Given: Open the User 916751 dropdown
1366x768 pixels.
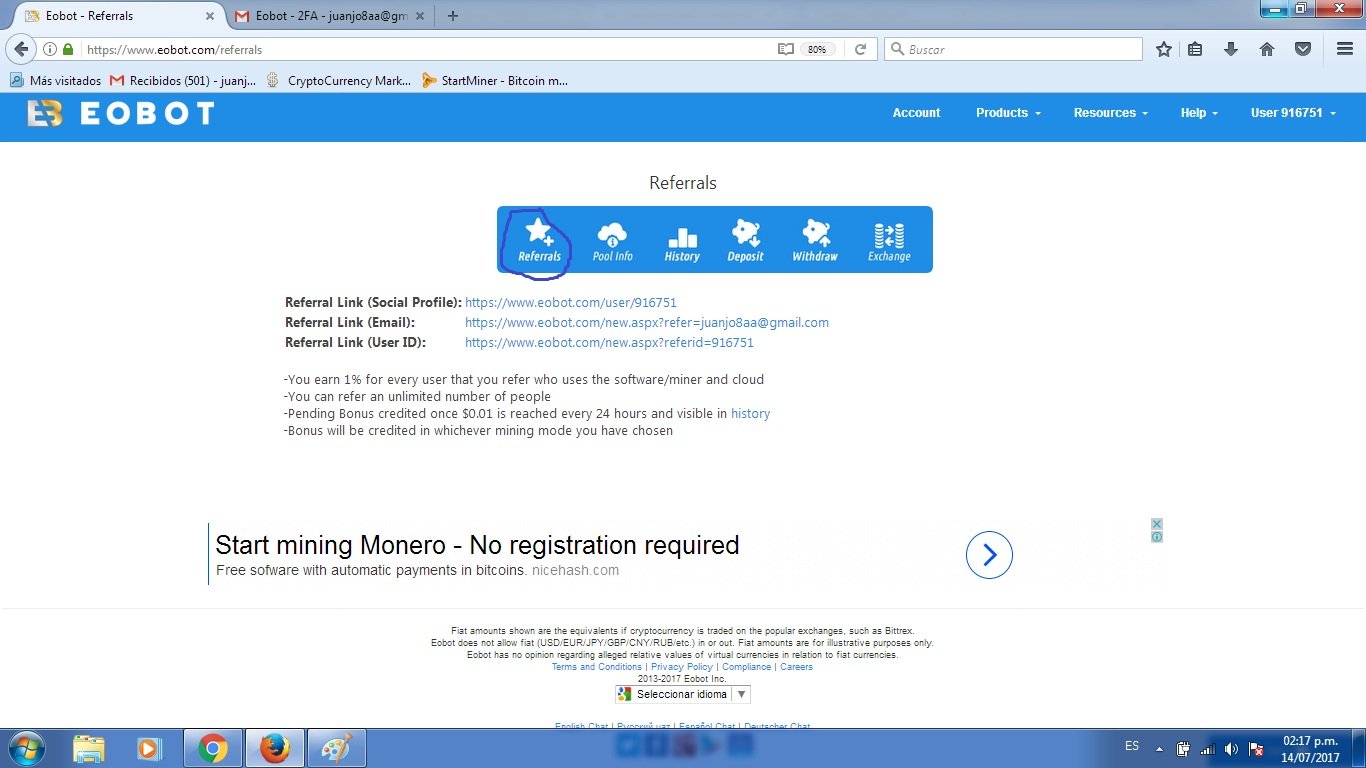Looking at the screenshot, I should tap(1293, 113).
